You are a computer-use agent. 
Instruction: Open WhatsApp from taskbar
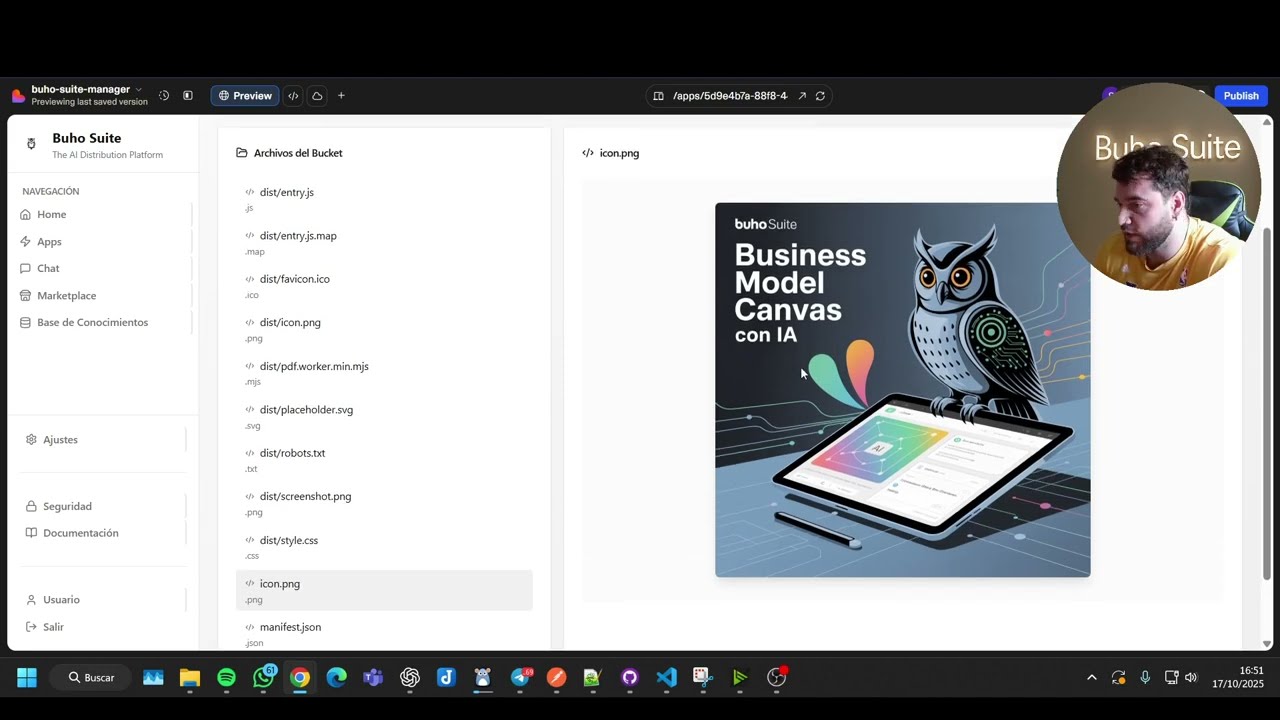tap(263, 678)
